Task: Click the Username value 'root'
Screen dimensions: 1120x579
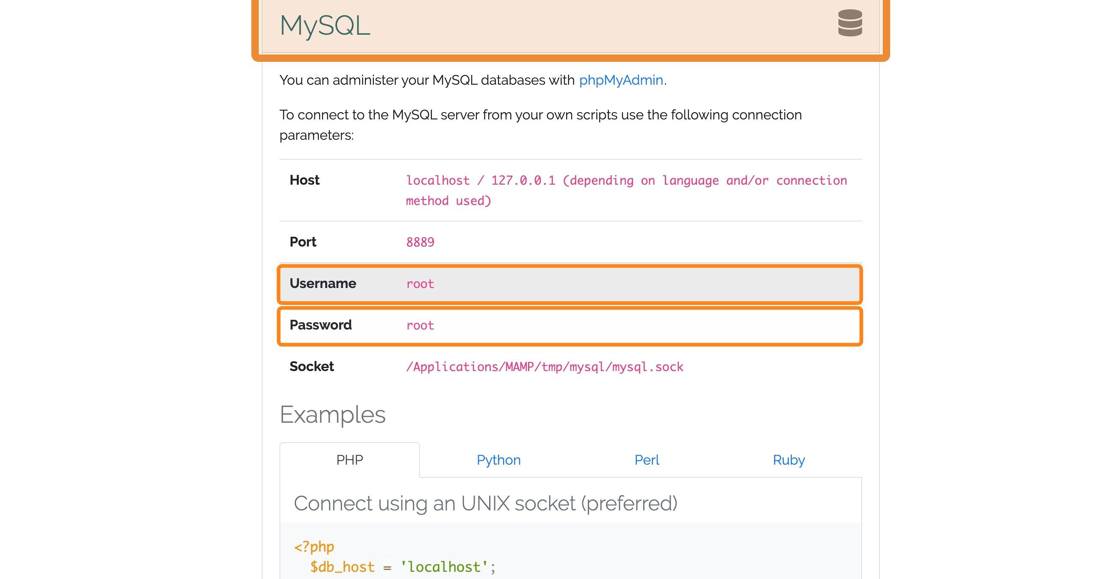Action: pos(420,284)
